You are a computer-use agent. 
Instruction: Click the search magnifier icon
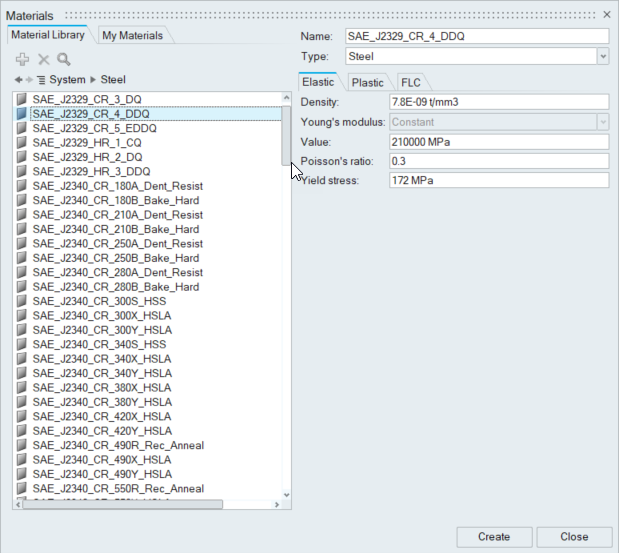[63, 60]
